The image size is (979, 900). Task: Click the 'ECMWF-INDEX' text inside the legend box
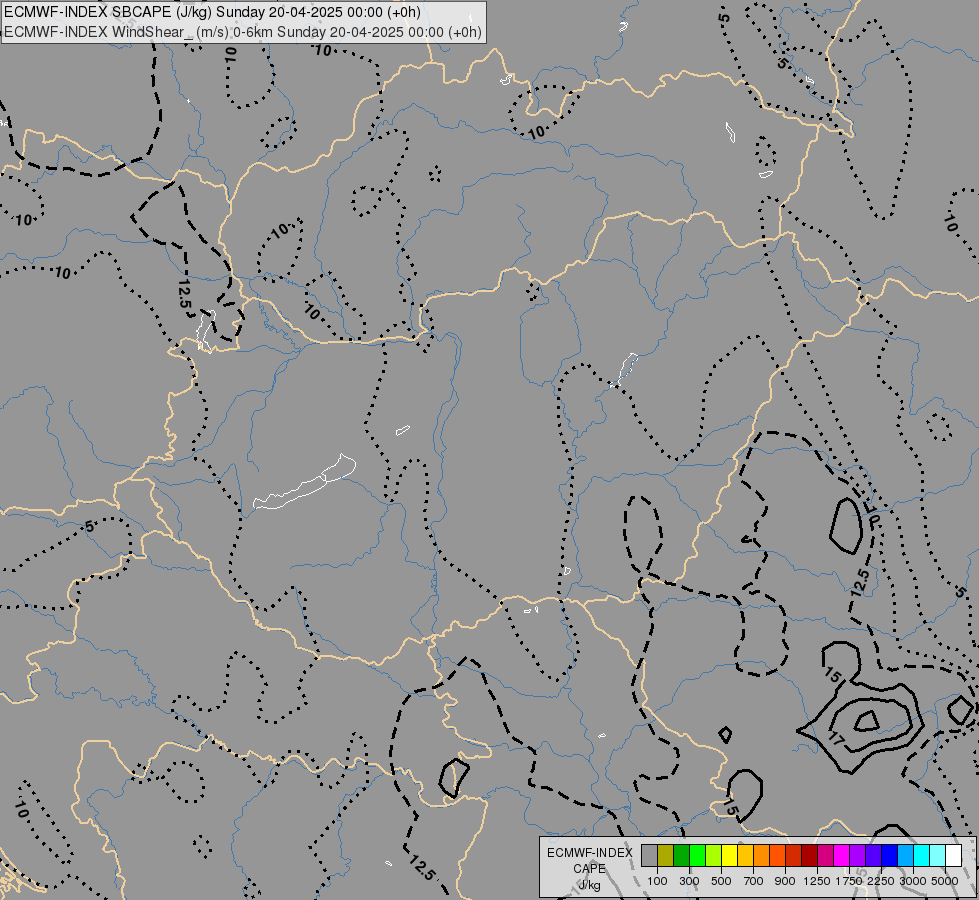tap(589, 853)
